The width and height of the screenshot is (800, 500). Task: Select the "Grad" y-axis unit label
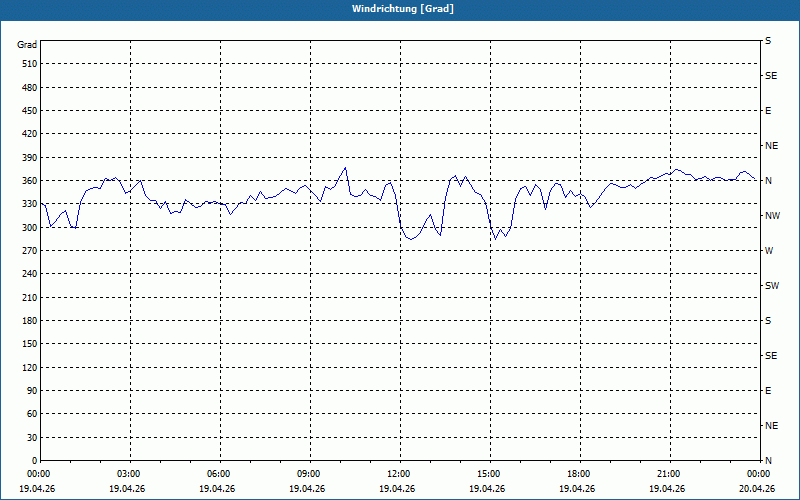(27, 45)
